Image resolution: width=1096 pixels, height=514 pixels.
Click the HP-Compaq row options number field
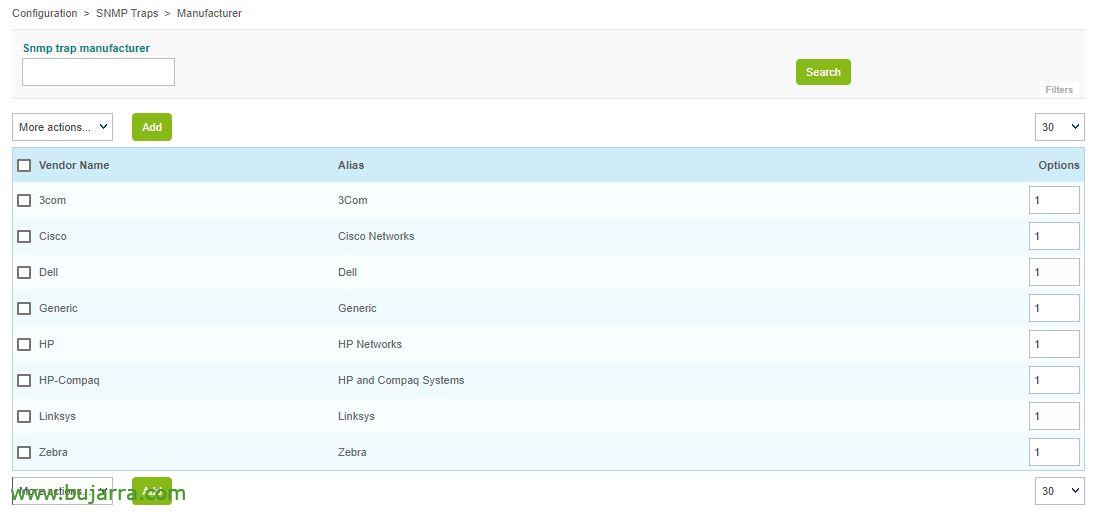point(1054,380)
